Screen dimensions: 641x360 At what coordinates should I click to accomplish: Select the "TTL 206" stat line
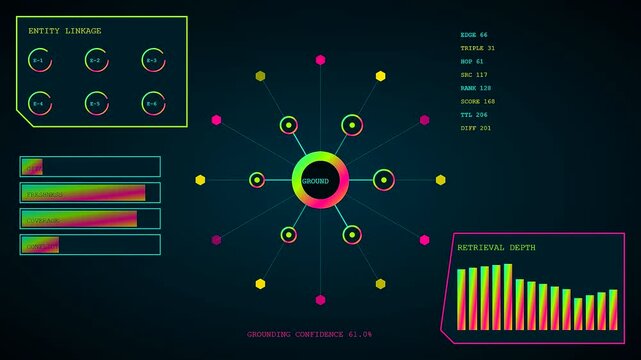pyautogui.click(x=474, y=115)
